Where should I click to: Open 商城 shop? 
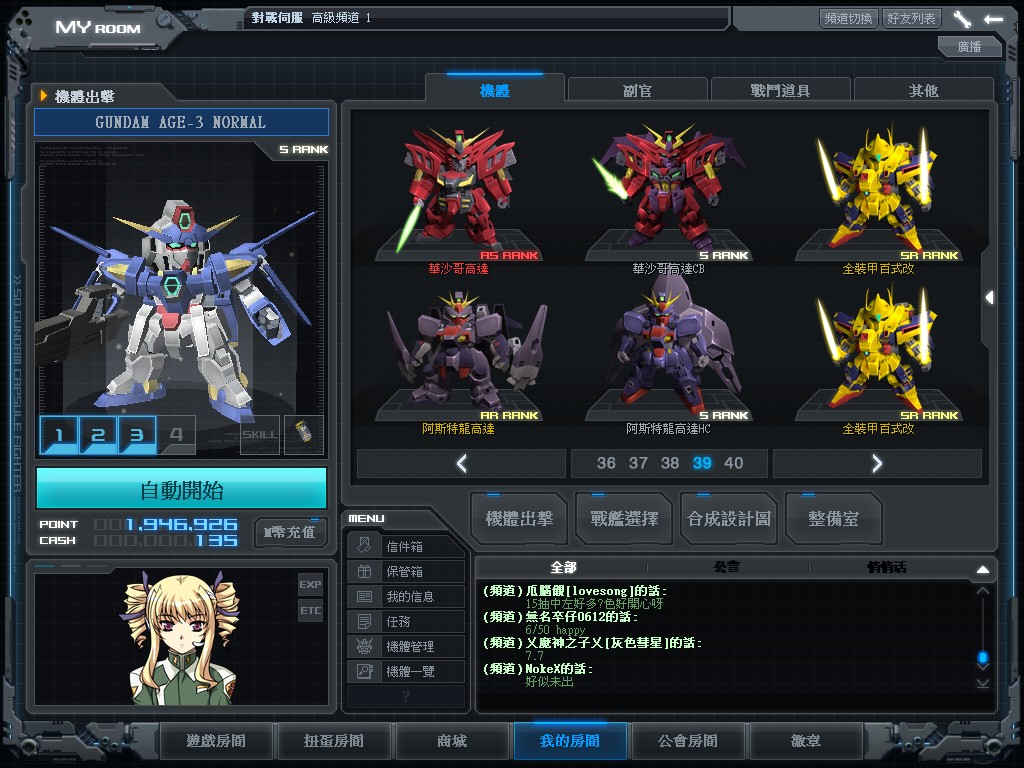pyautogui.click(x=452, y=741)
